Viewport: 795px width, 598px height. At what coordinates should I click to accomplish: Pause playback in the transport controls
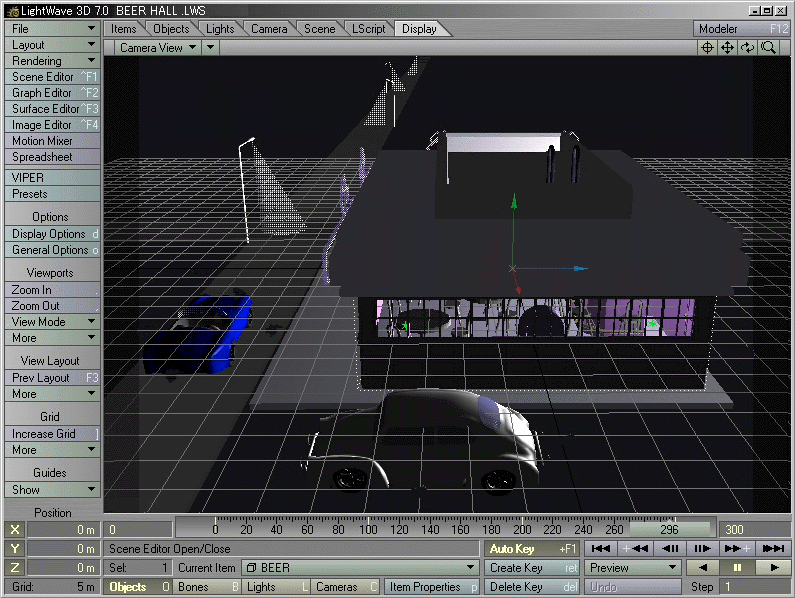tap(738, 567)
